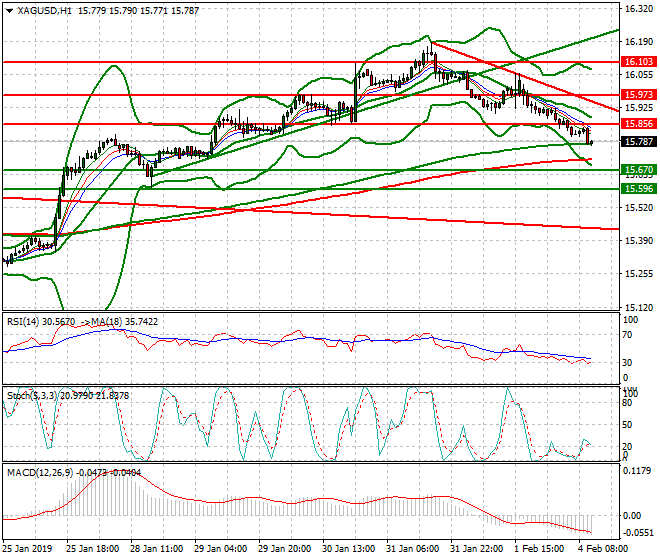Select the 16.190 price scale value
The width and height of the screenshot is (660, 560).
coord(639,42)
